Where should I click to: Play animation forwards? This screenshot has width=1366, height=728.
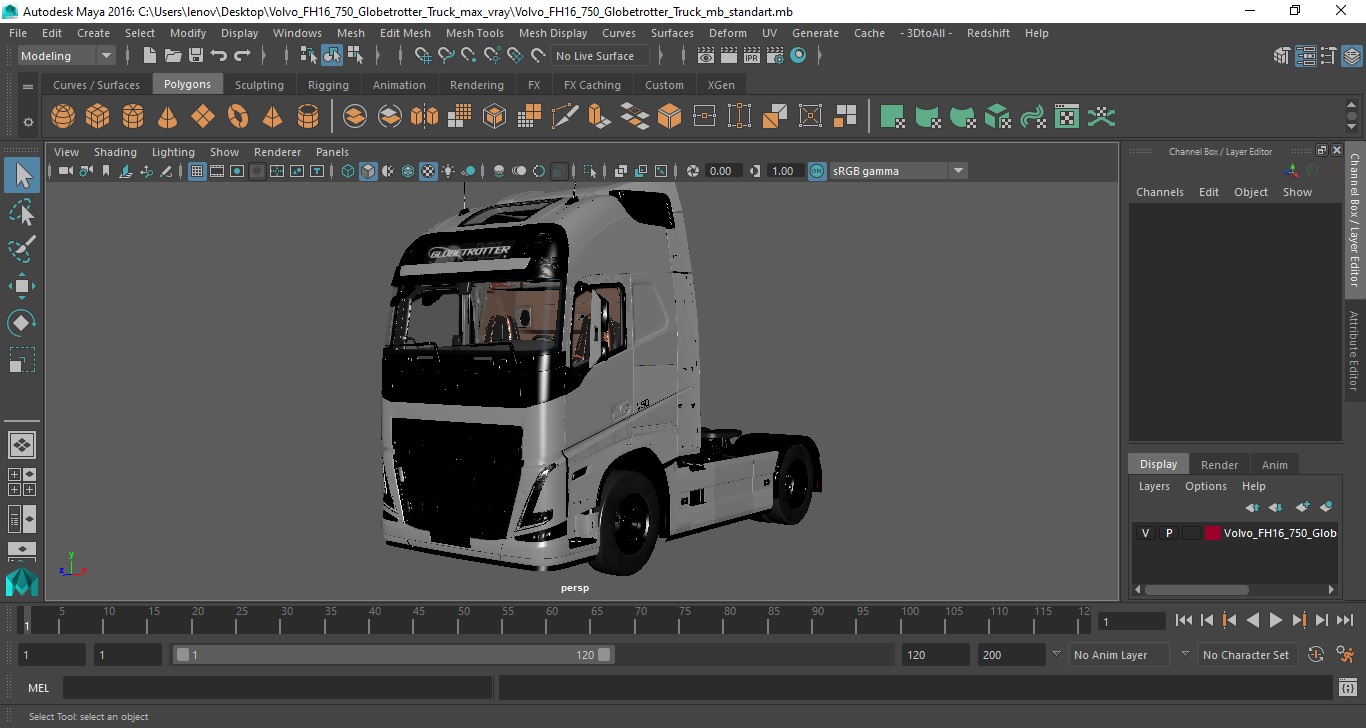click(x=1275, y=620)
